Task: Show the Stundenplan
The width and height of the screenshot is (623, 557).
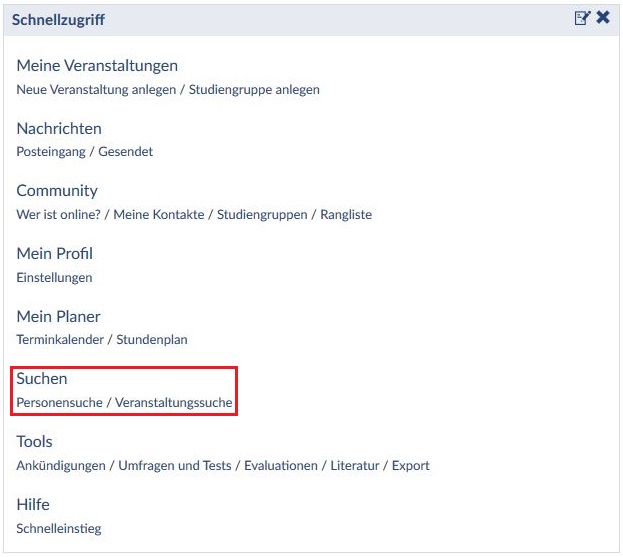Action: [x=152, y=339]
